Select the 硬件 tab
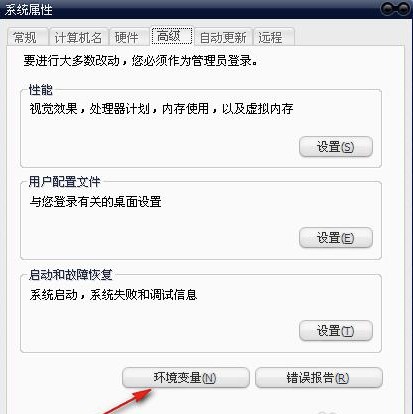 129,37
